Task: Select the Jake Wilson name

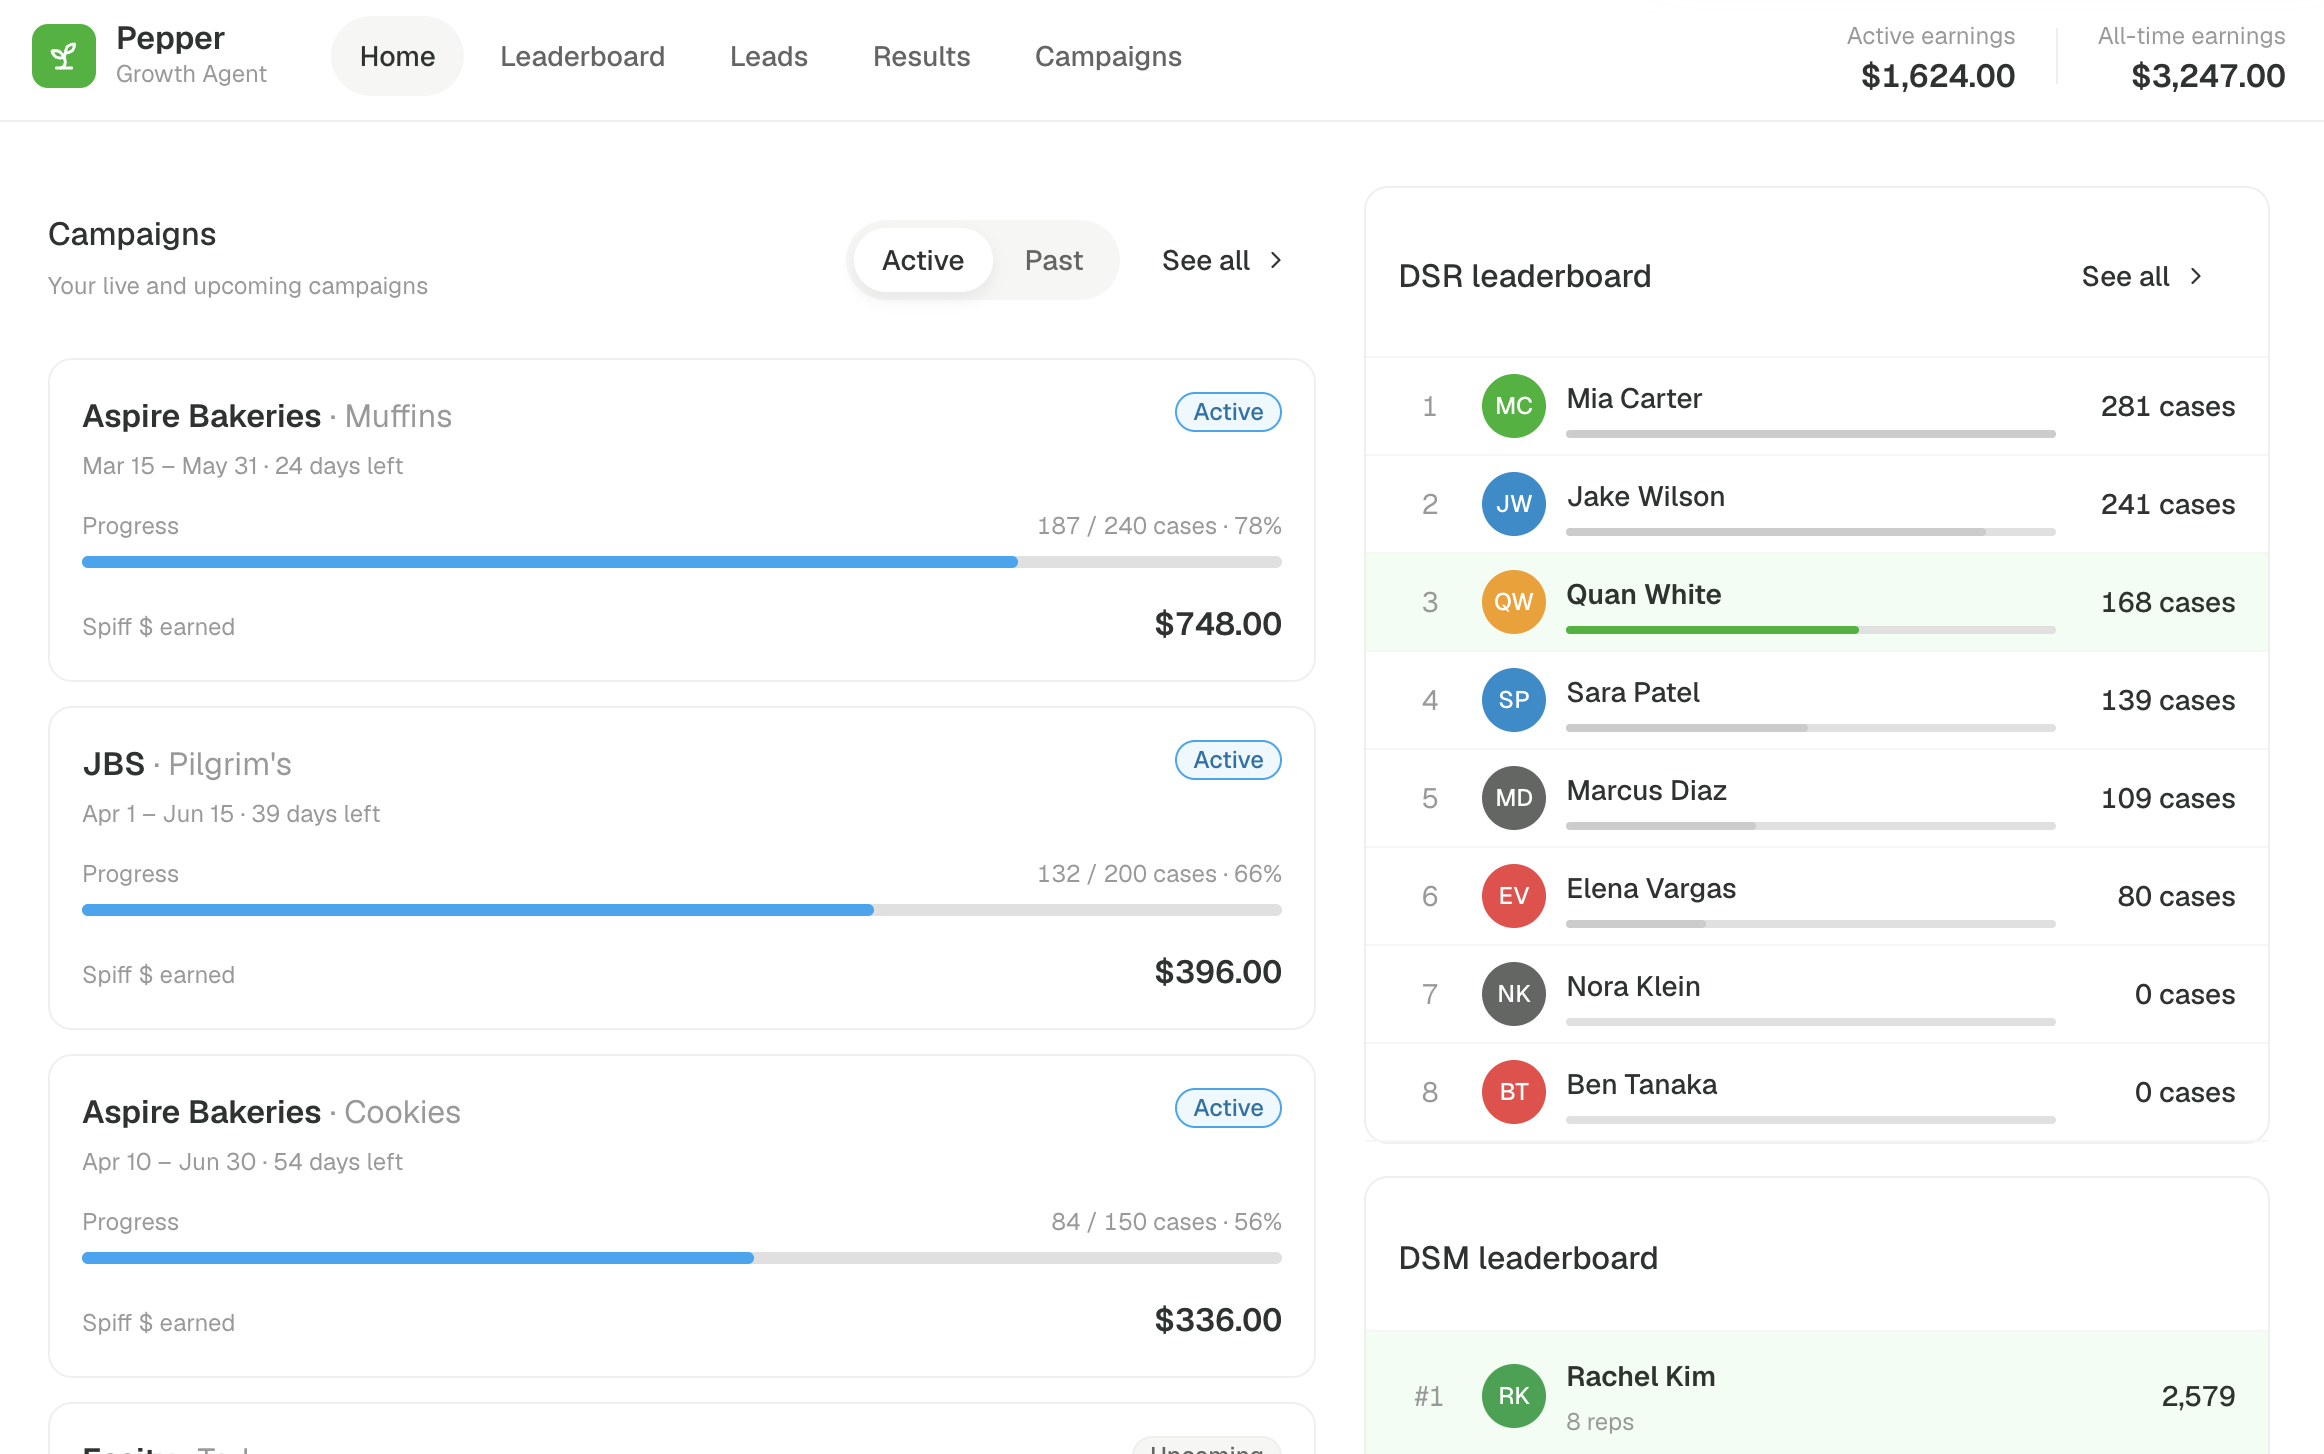Action: pos(1645,496)
